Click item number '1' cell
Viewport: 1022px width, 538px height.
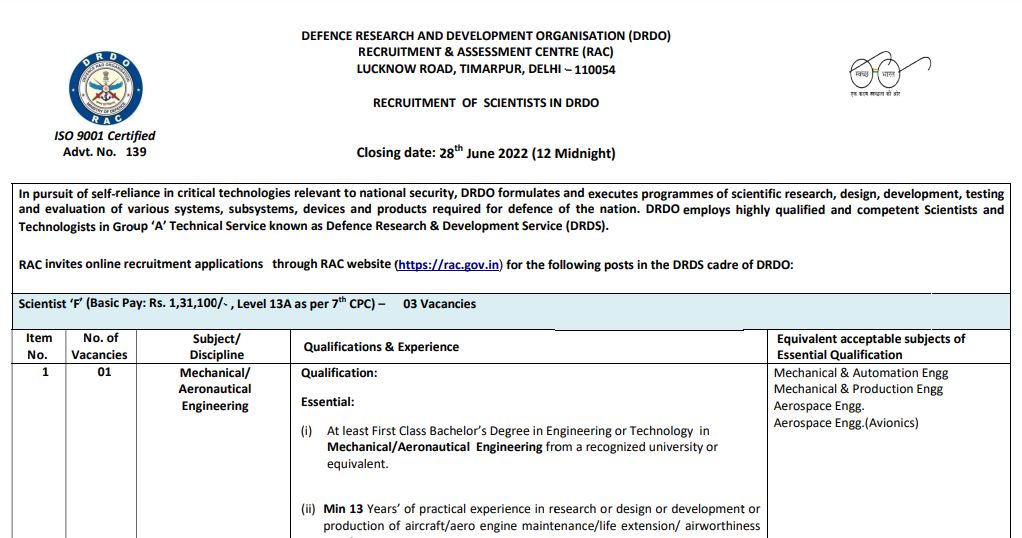(x=45, y=372)
